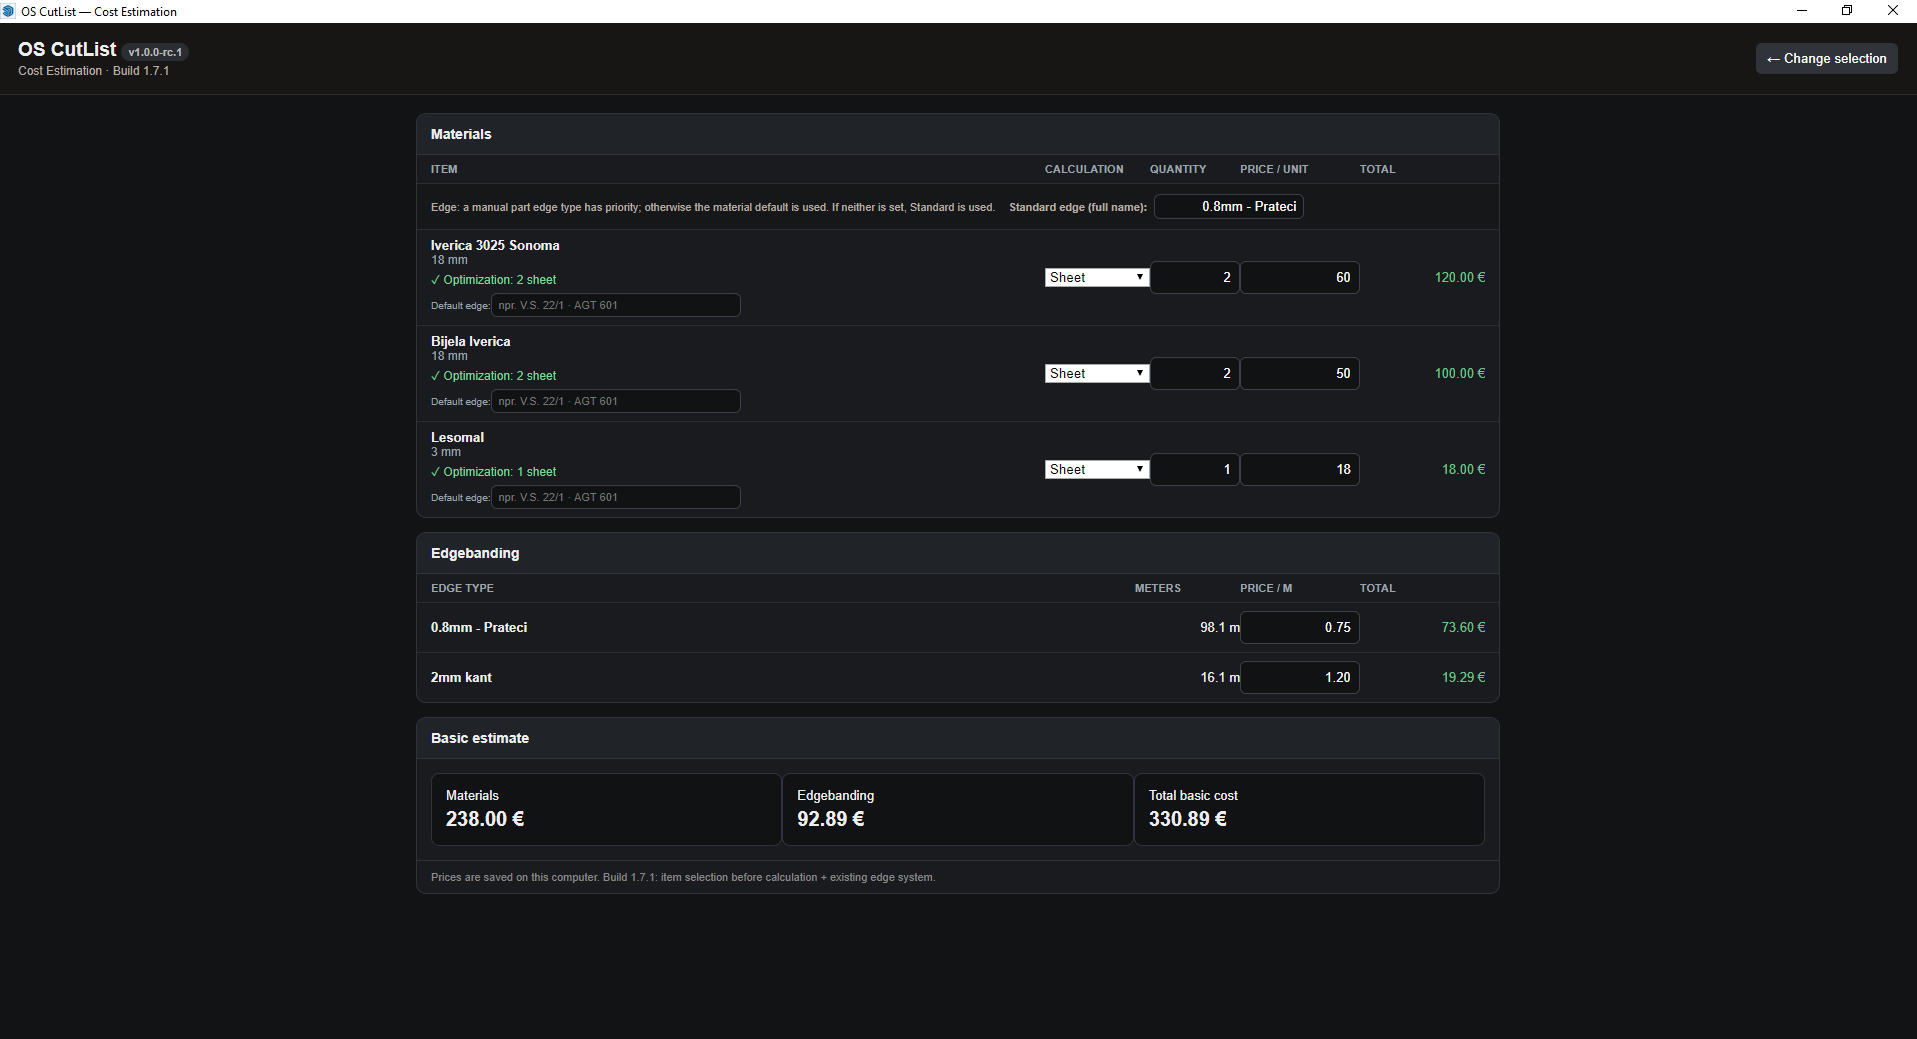Screen dimensions: 1917x1039
Task: Edit quantity field for Bijela Iverica
Action: (x=1195, y=373)
